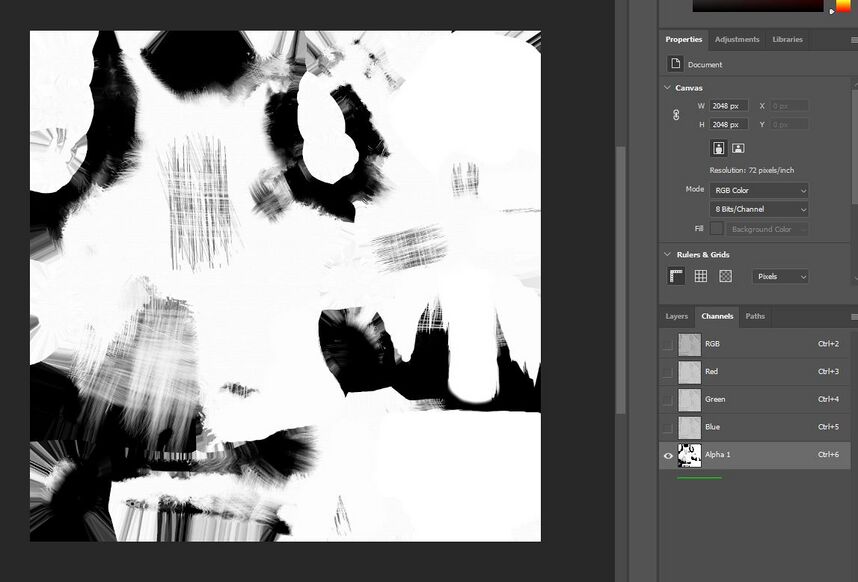Viewport: 858px width, 582px height.
Task: Open the Properties panel flyout menu
Action: click(853, 40)
